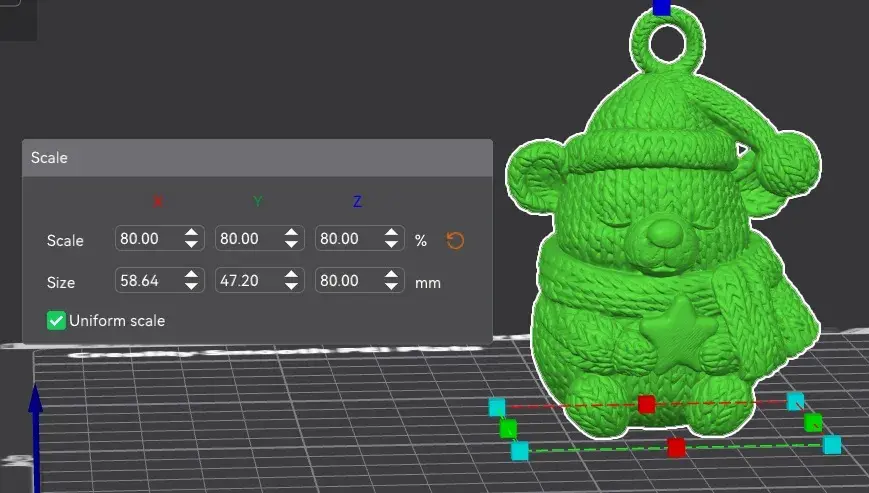This screenshot has width=869, height=493.
Task: Click the green scale handle left of the bear
Action: pos(509,429)
